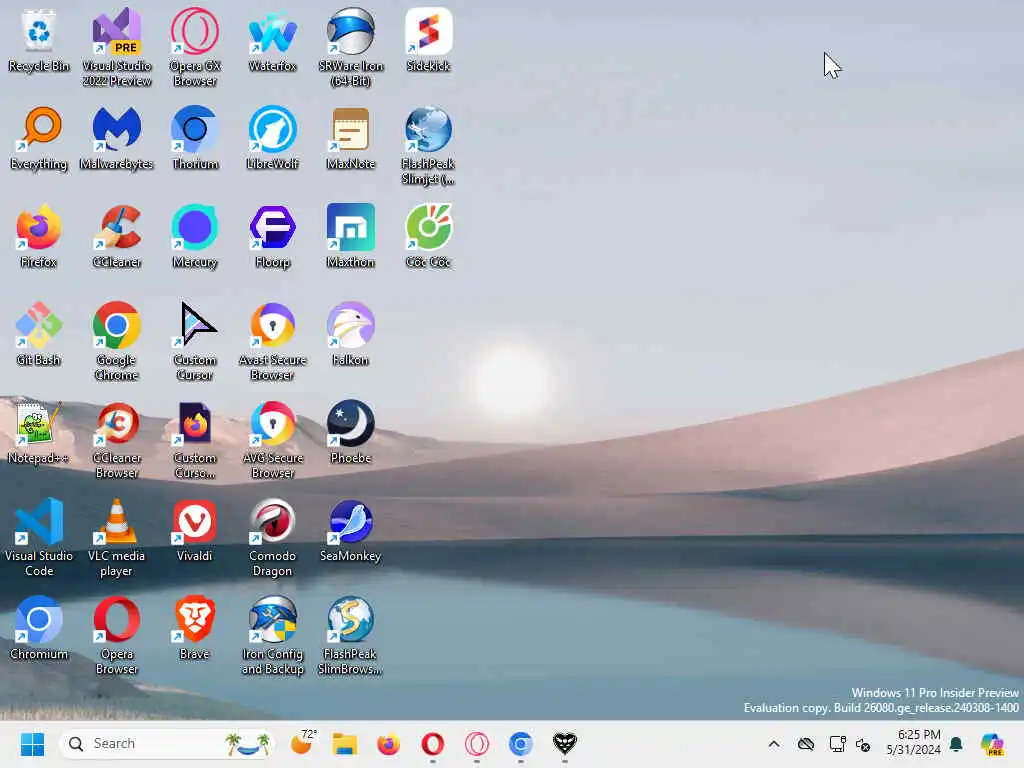Select the SeaMonkey desktop icon
Image resolution: width=1024 pixels, height=768 pixels.
pos(351,530)
